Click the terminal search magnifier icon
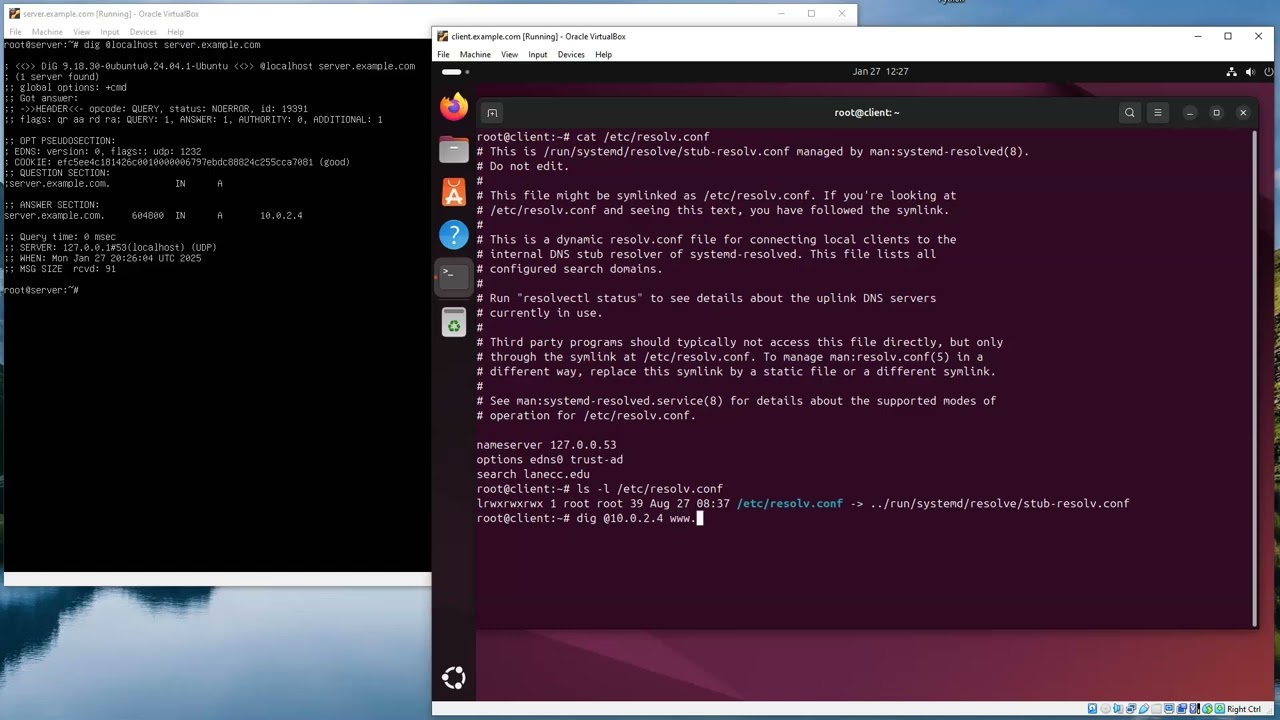Screen dimensions: 1280x720 pos(1130,113)
